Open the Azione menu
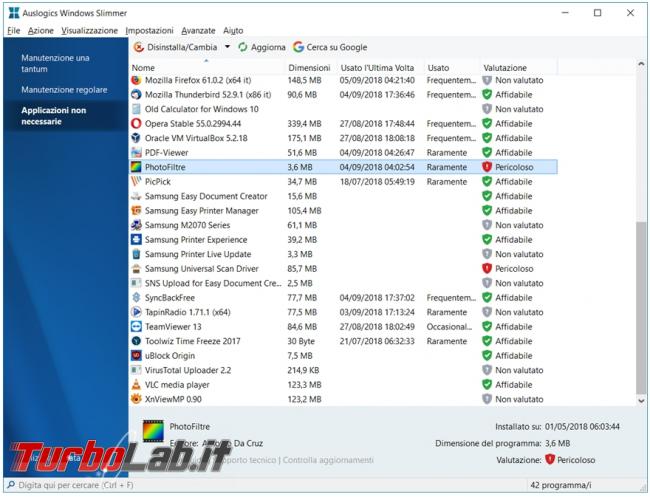Image resolution: width=650 pixels, height=497 pixels. pyautogui.click(x=41, y=31)
